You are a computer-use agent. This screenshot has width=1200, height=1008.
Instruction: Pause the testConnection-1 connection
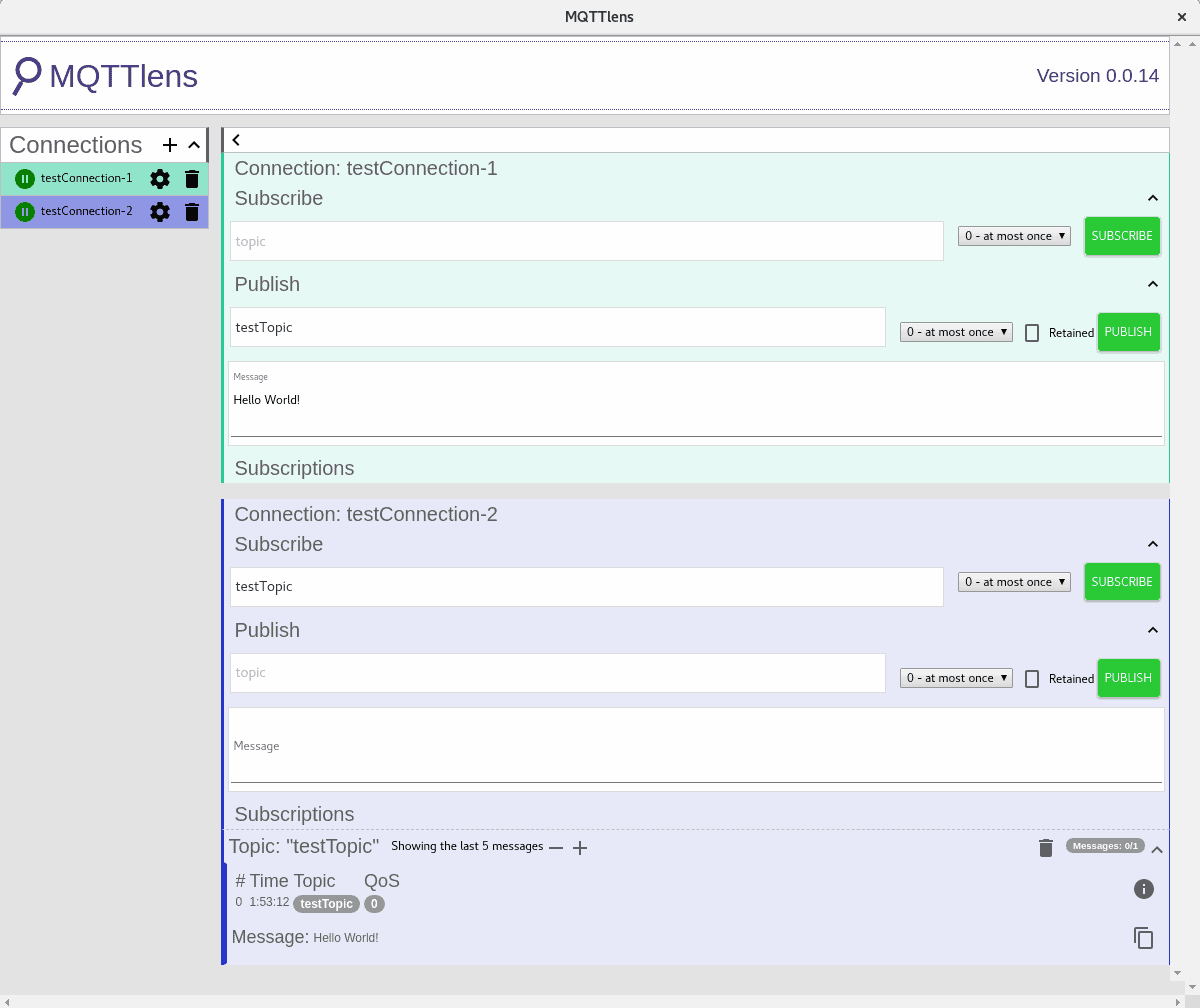[24, 178]
